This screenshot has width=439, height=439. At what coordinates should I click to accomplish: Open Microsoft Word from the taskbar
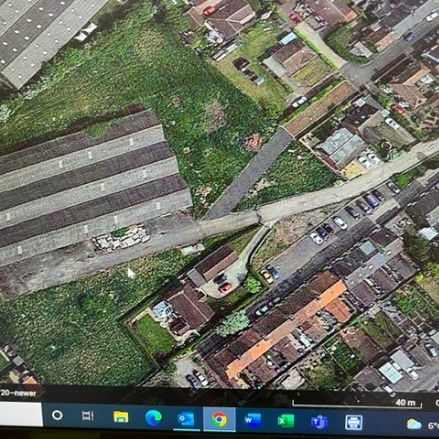pyautogui.click(x=252, y=420)
